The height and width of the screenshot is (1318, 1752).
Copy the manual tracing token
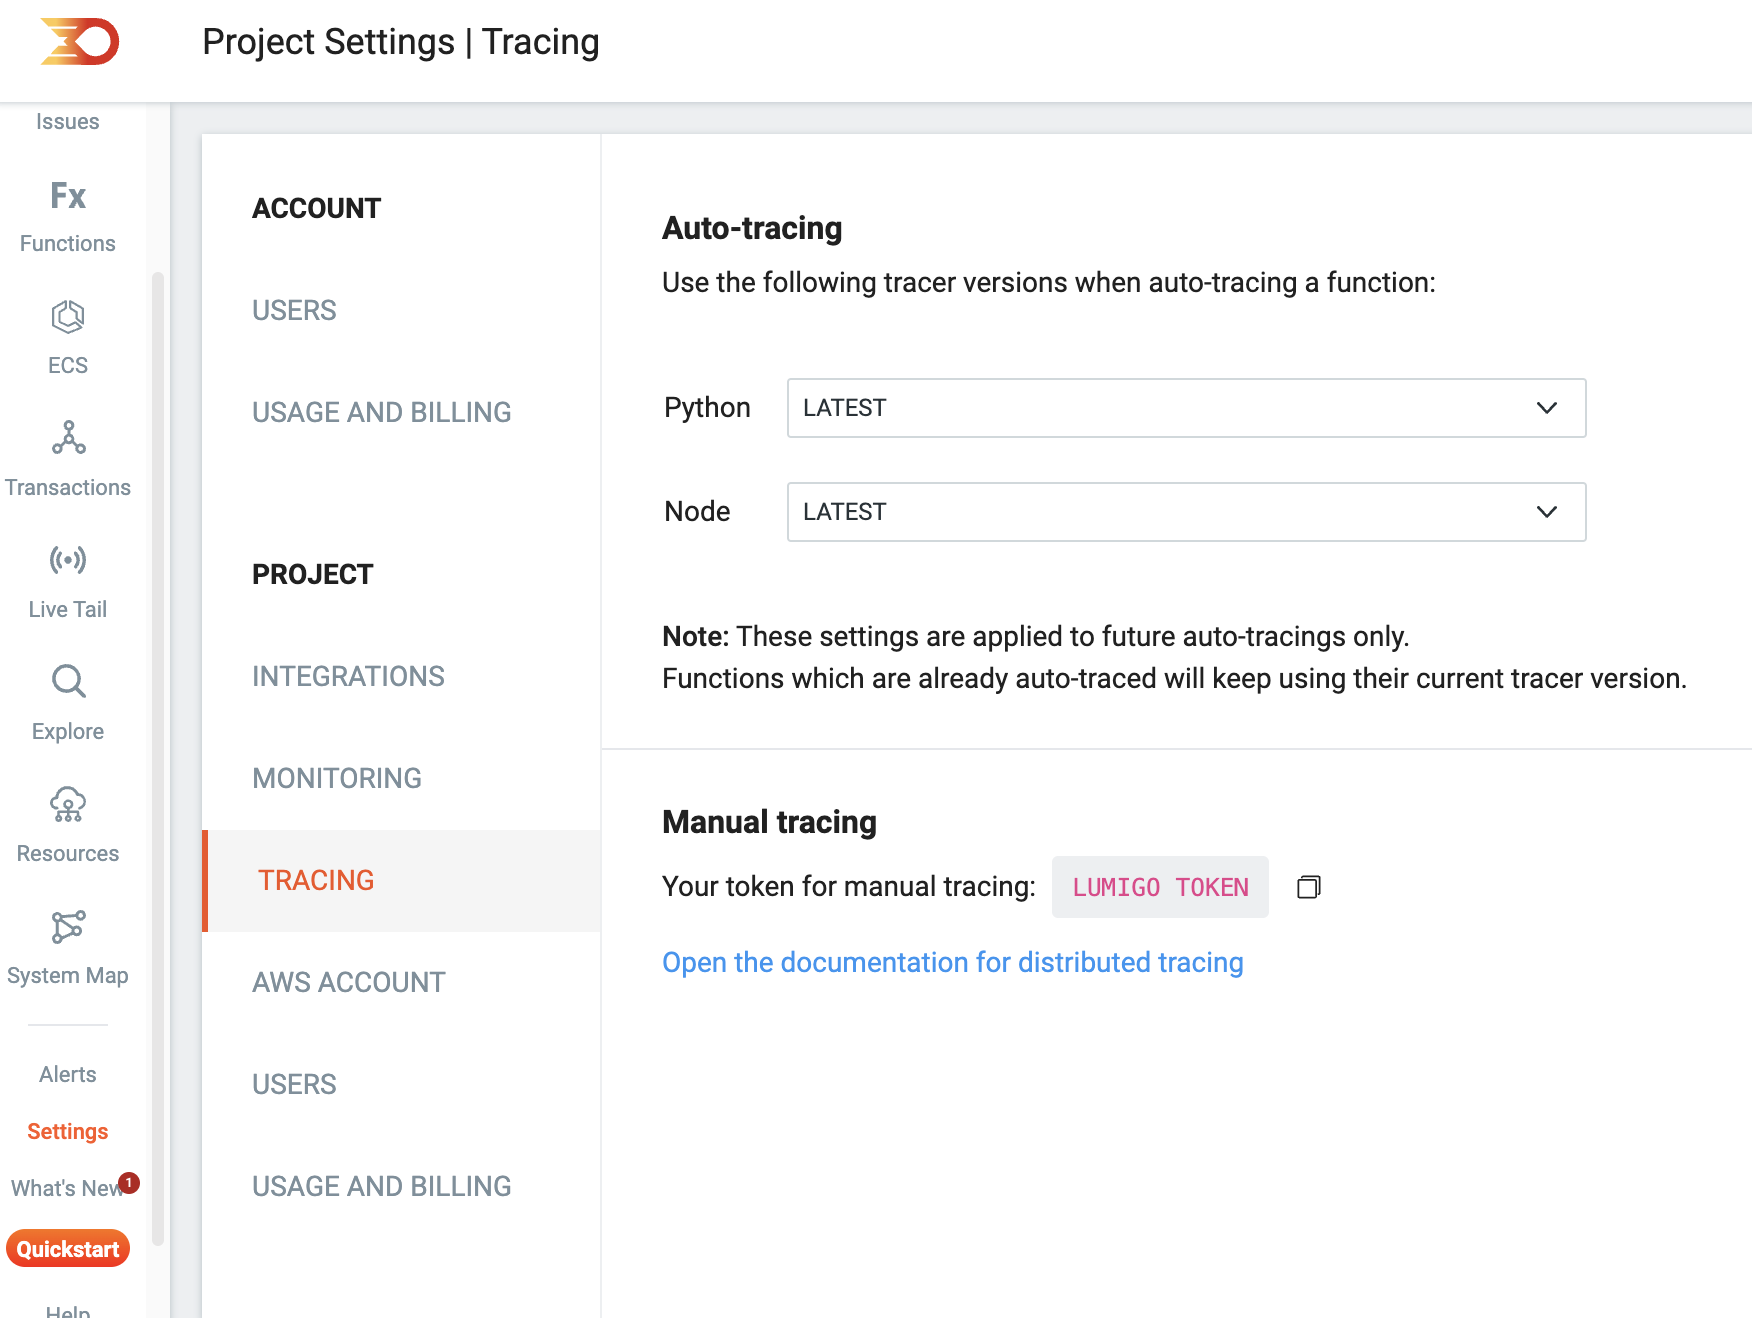pyautogui.click(x=1307, y=887)
